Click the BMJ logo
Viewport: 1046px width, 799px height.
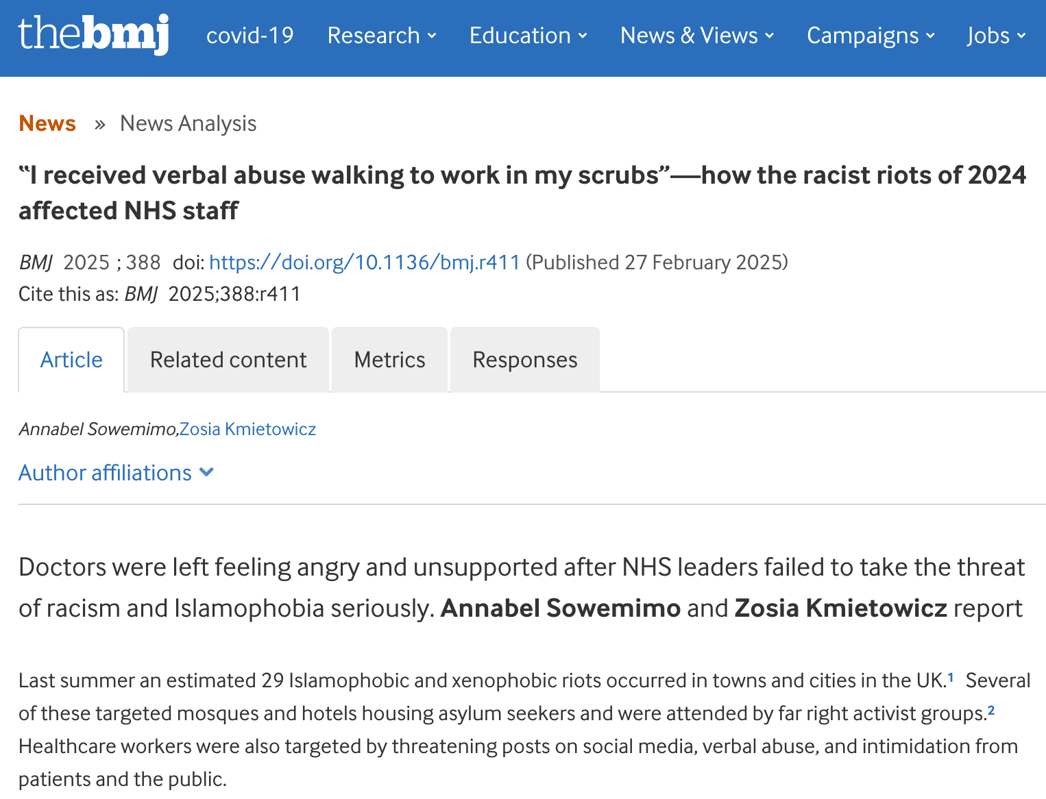[93, 35]
